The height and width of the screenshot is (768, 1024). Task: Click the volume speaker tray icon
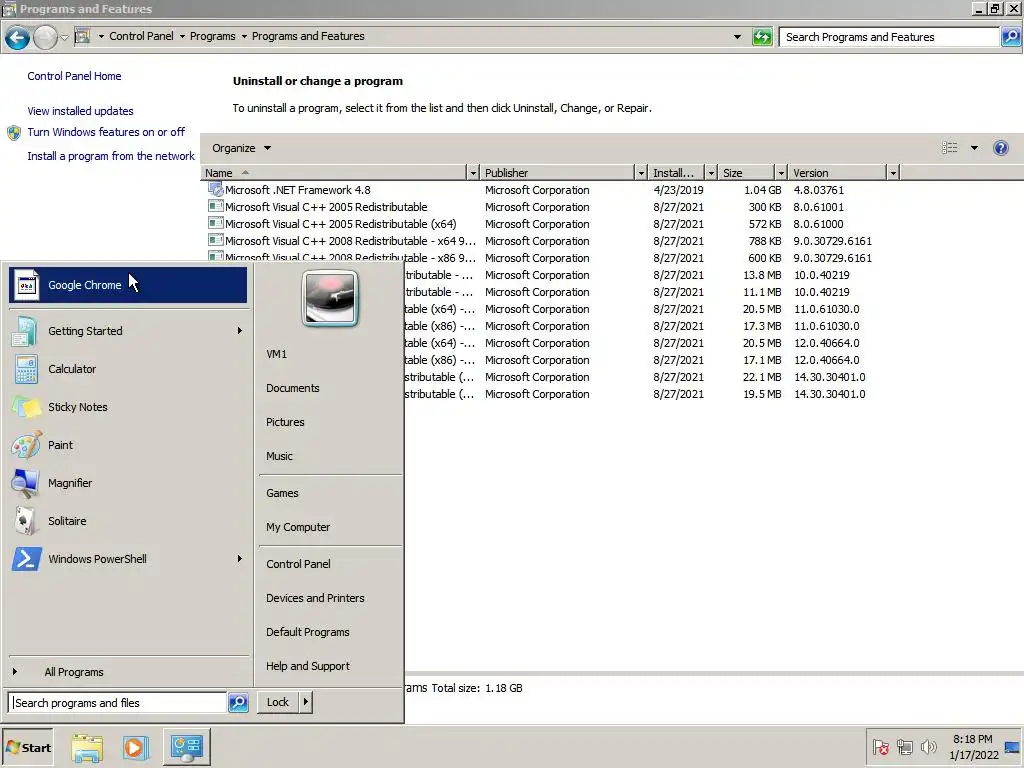pyautogui.click(x=928, y=747)
